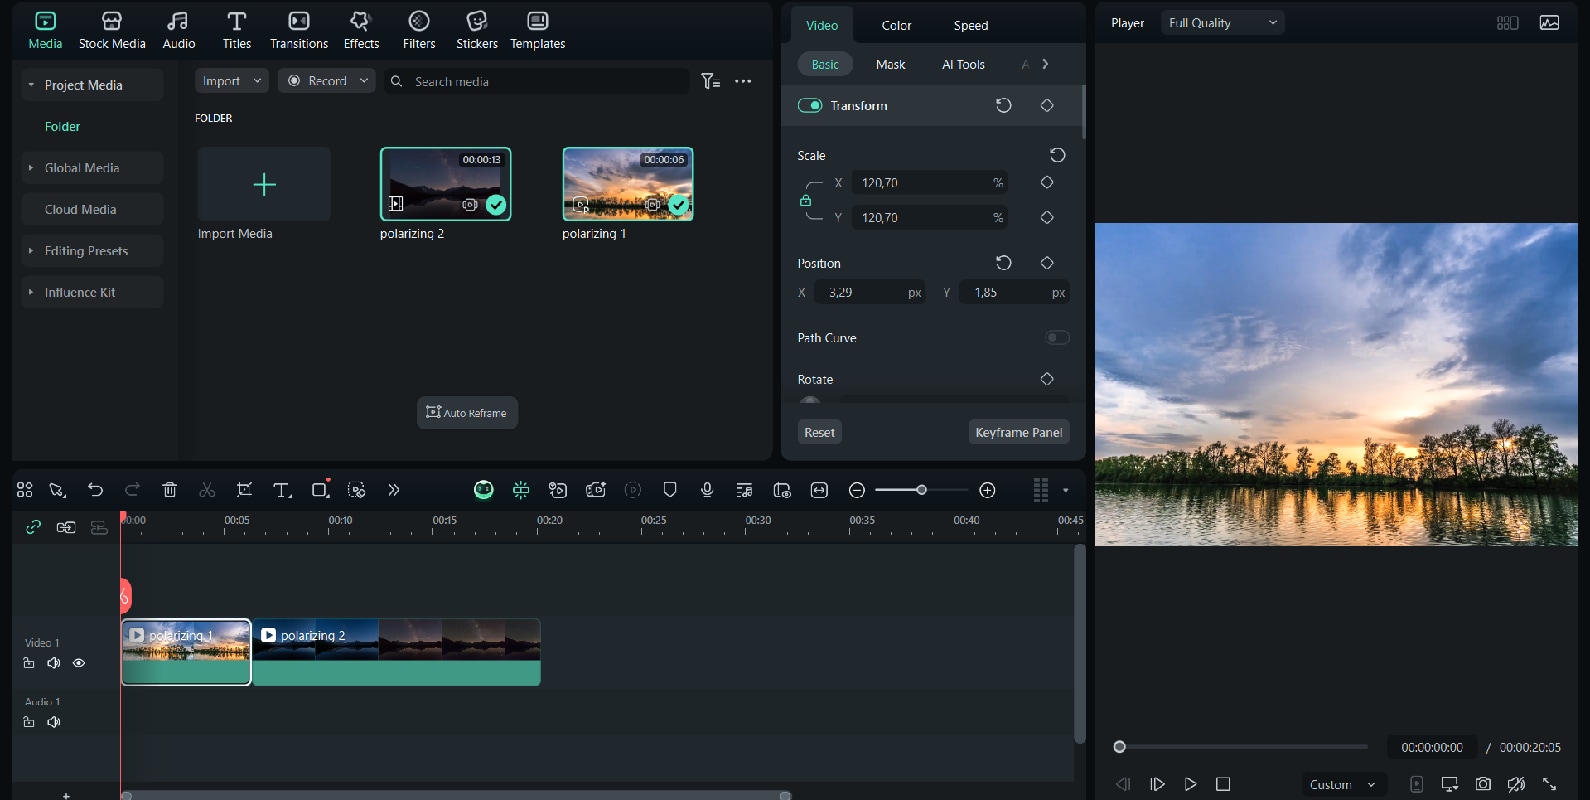Click the player progress slider

point(1241,747)
